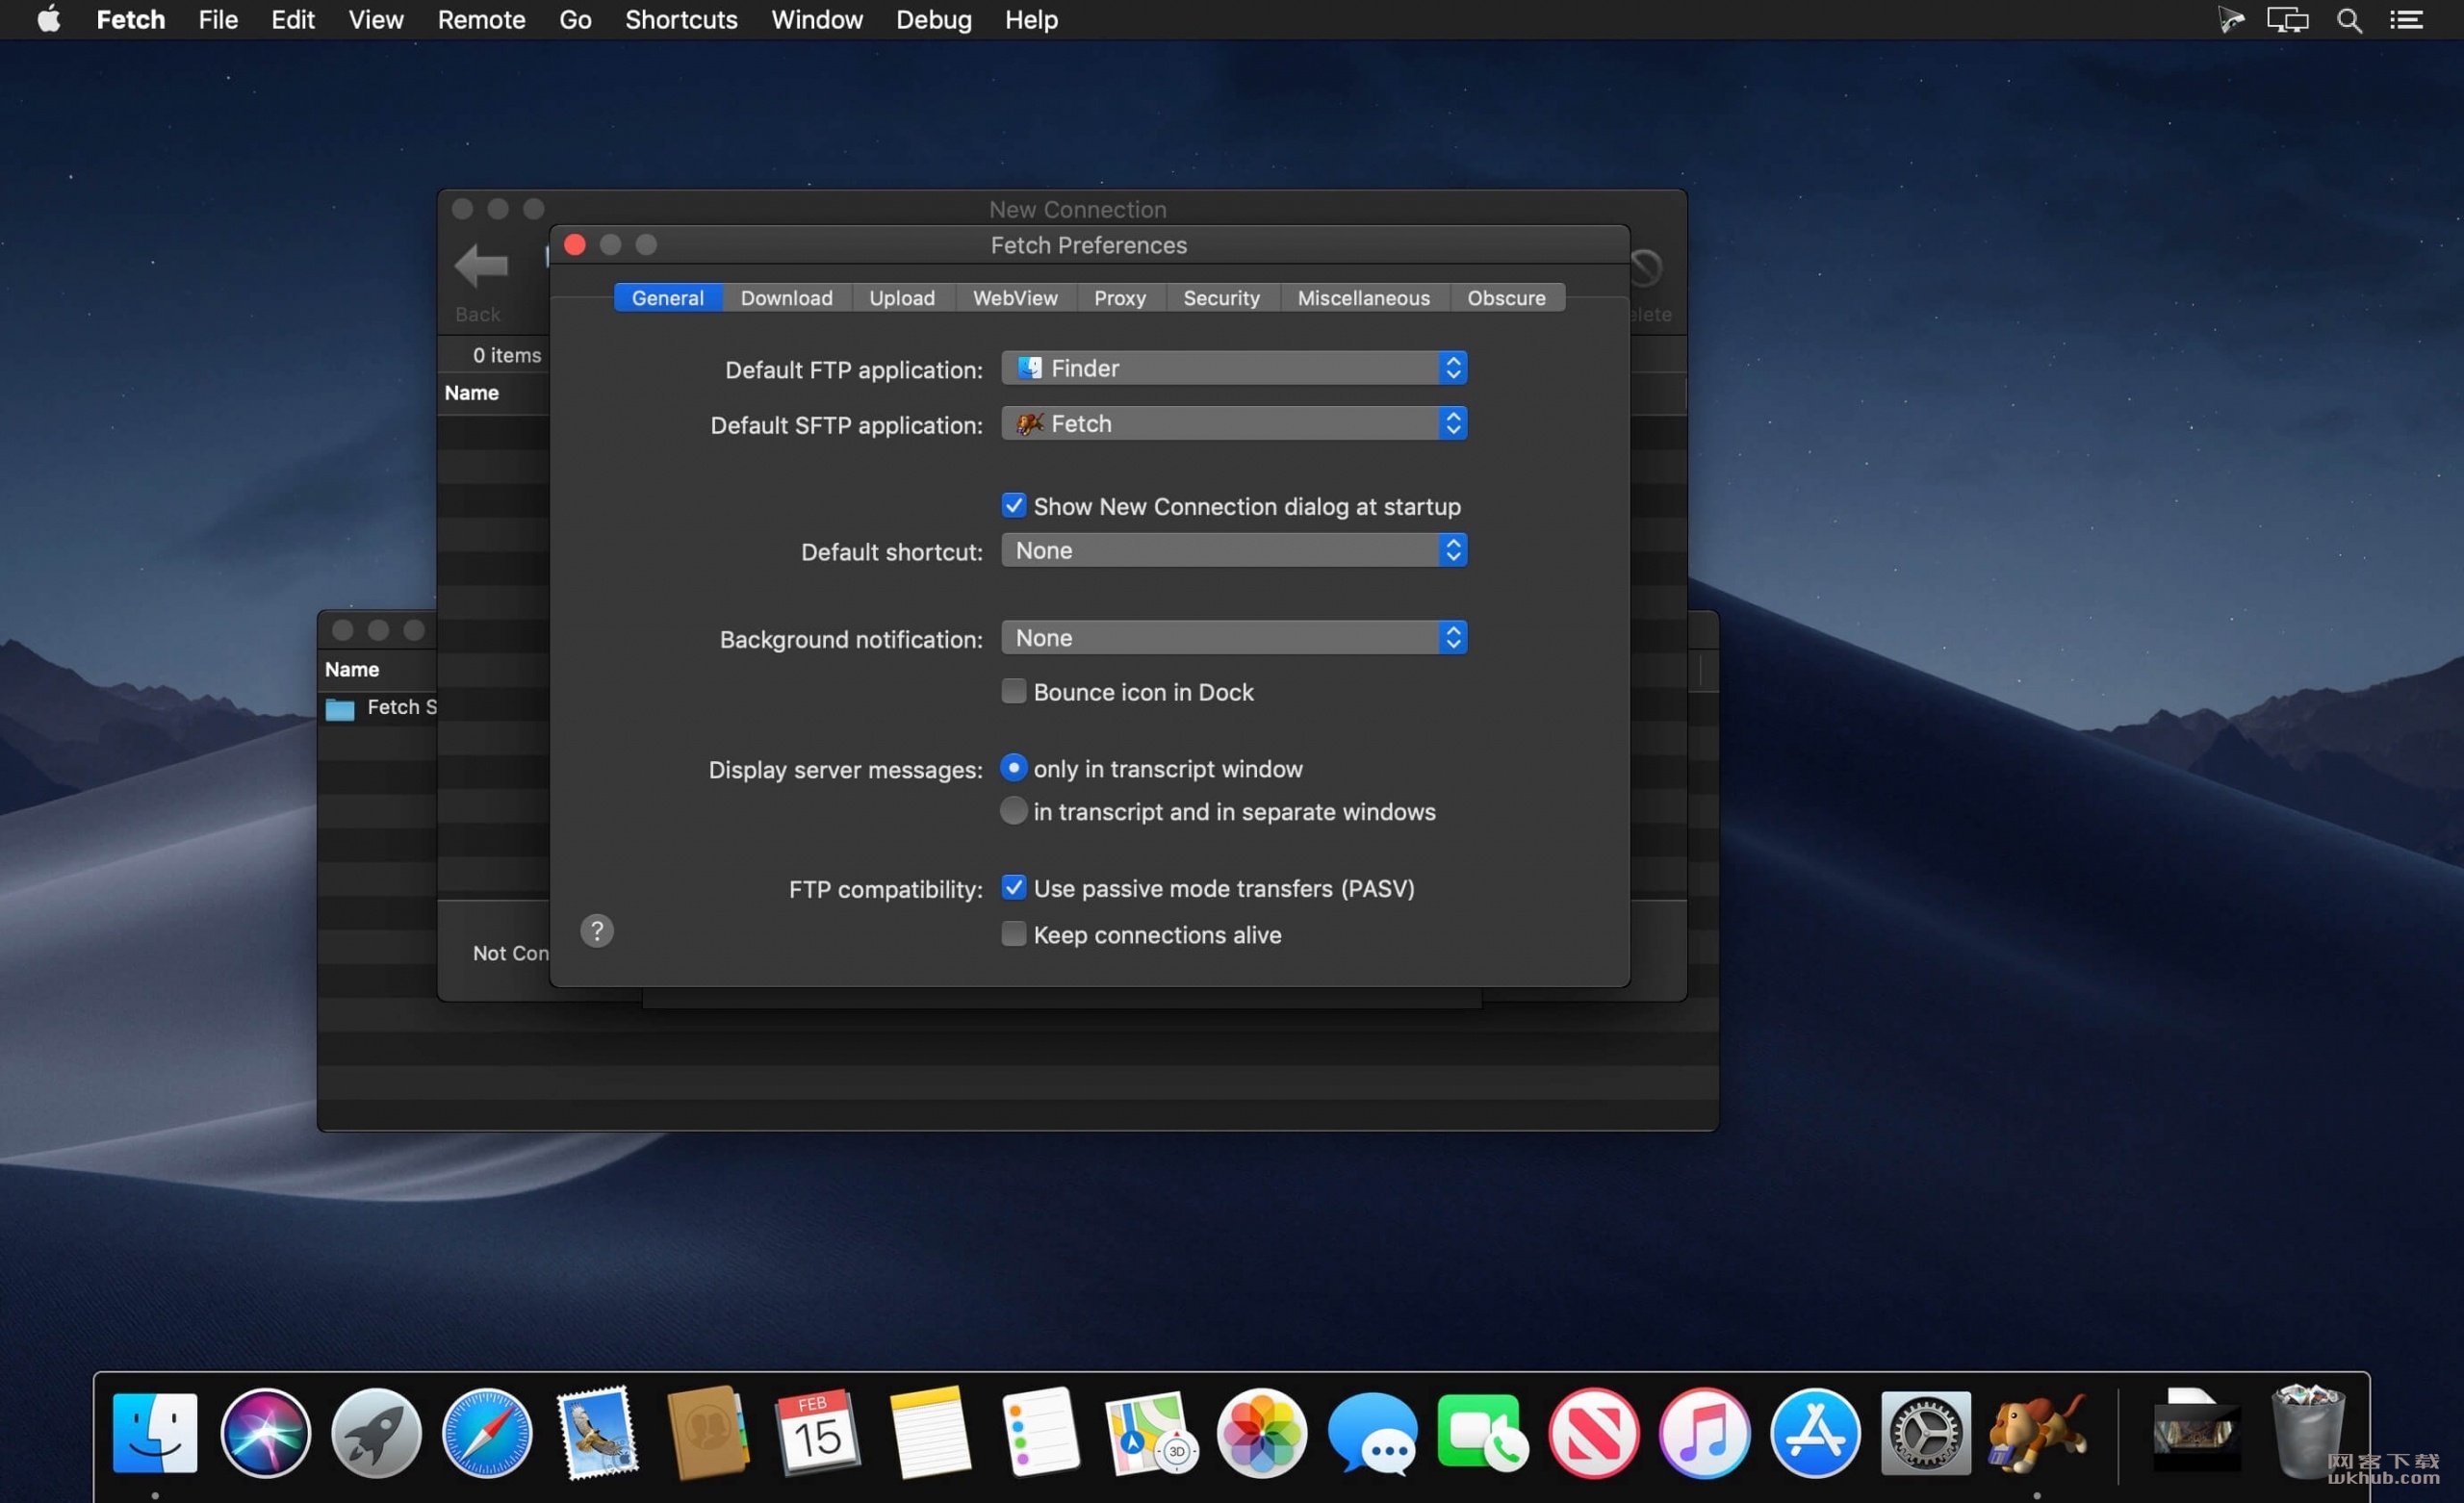The image size is (2464, 1503).
Task: Open iTunes music icon in Dock
Action: click(1704, 1433)
